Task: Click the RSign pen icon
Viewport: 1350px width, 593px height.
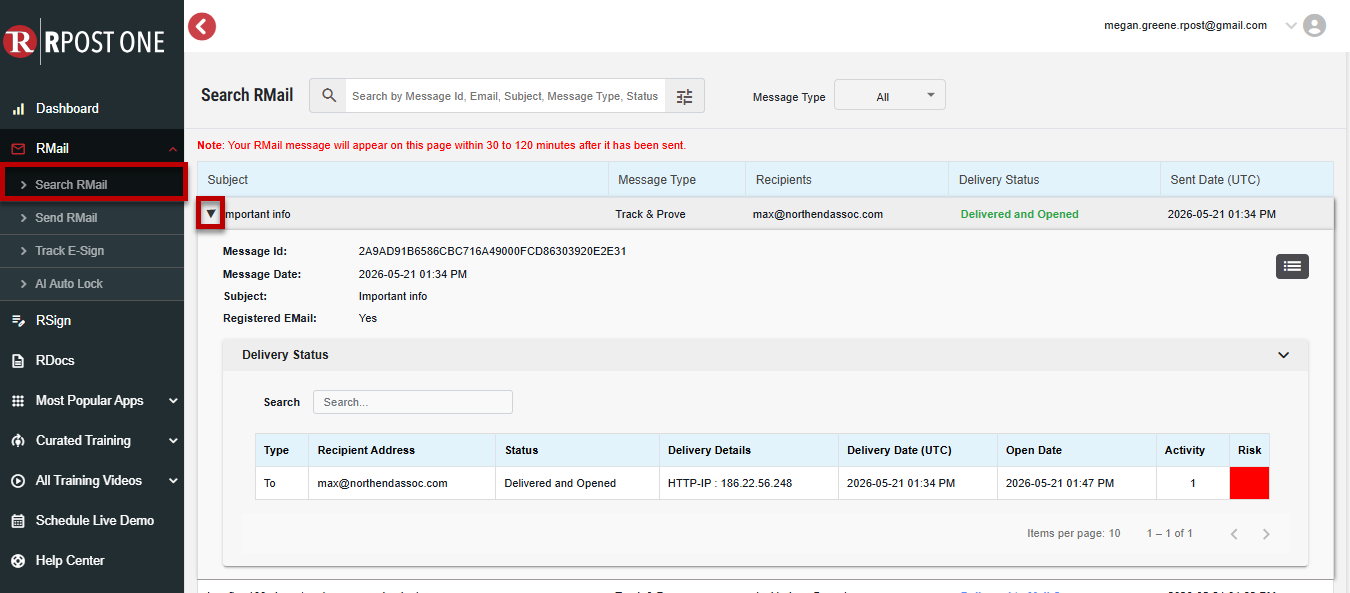Action: click(18, 321)
